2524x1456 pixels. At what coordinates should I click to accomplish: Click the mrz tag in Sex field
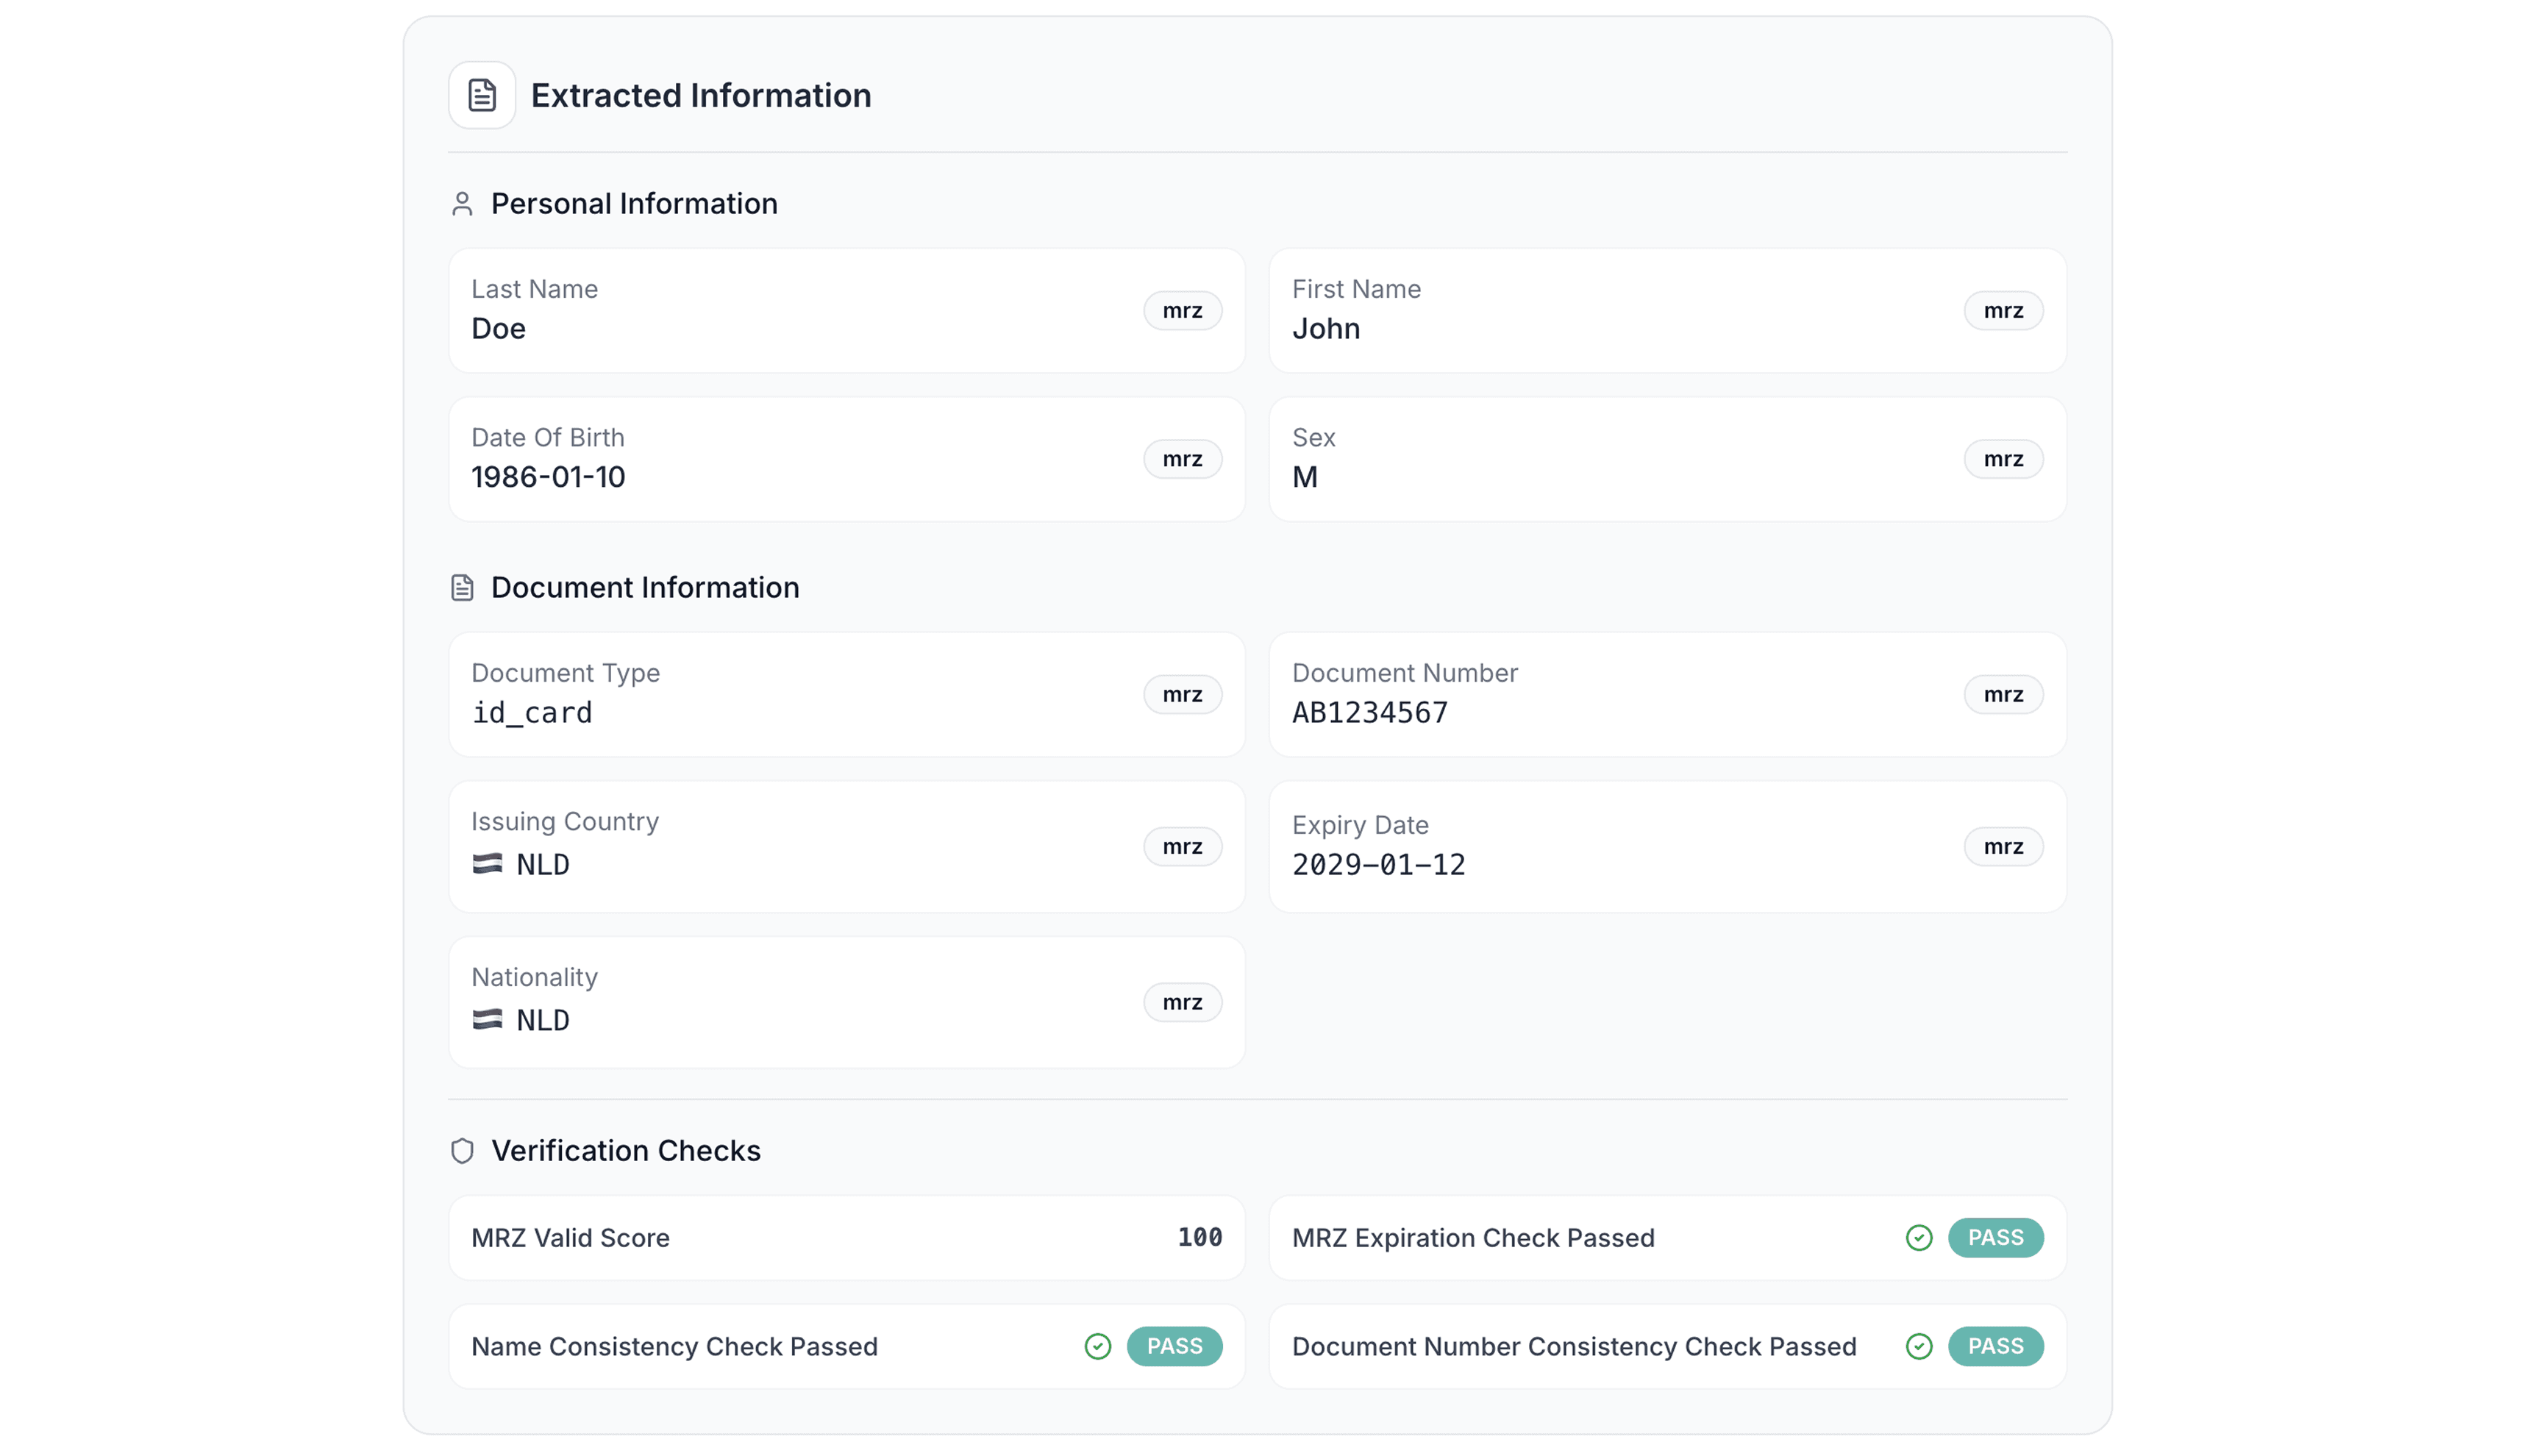(2003, 459)
